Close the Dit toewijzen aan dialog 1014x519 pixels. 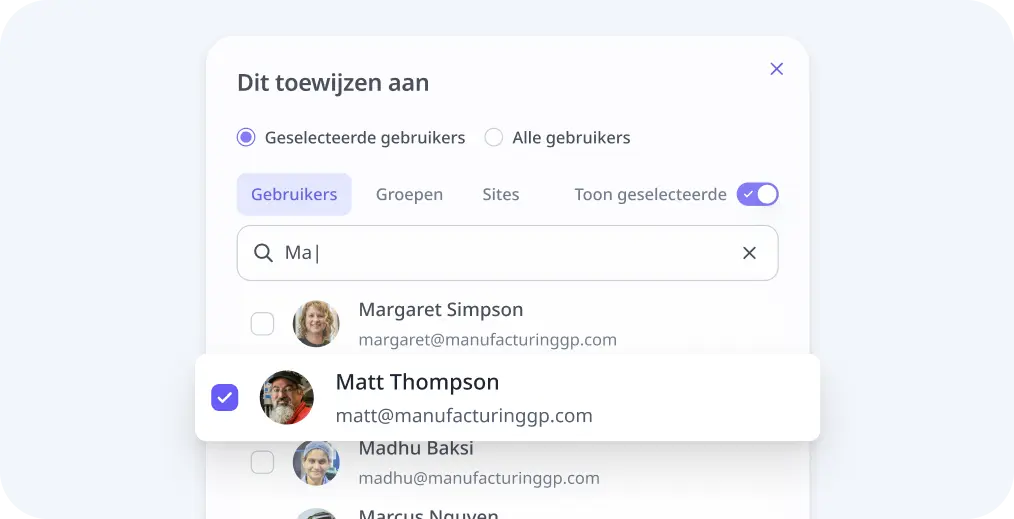(x=777, y=69)
